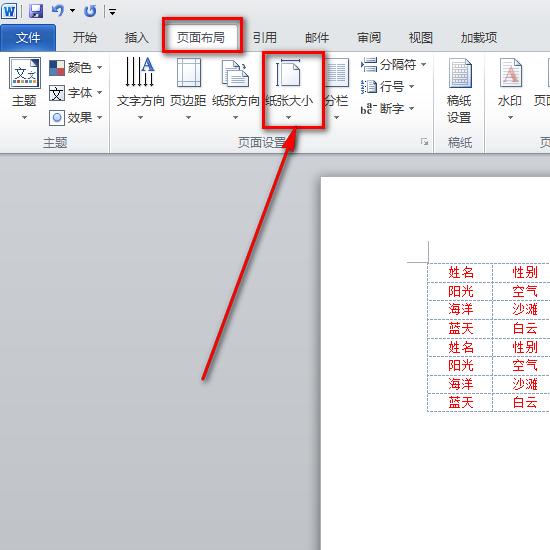
Task: Open the 文件 file menu
Action: [28, 38]
